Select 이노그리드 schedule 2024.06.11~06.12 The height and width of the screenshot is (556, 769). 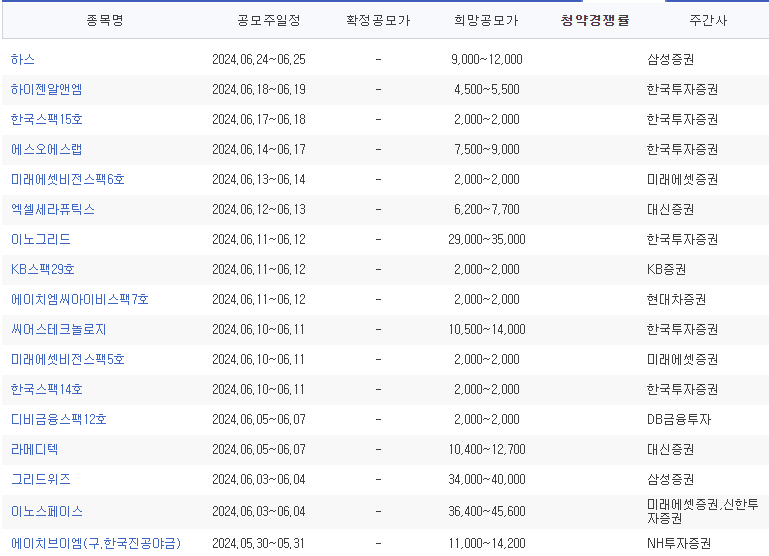point(259,239)
